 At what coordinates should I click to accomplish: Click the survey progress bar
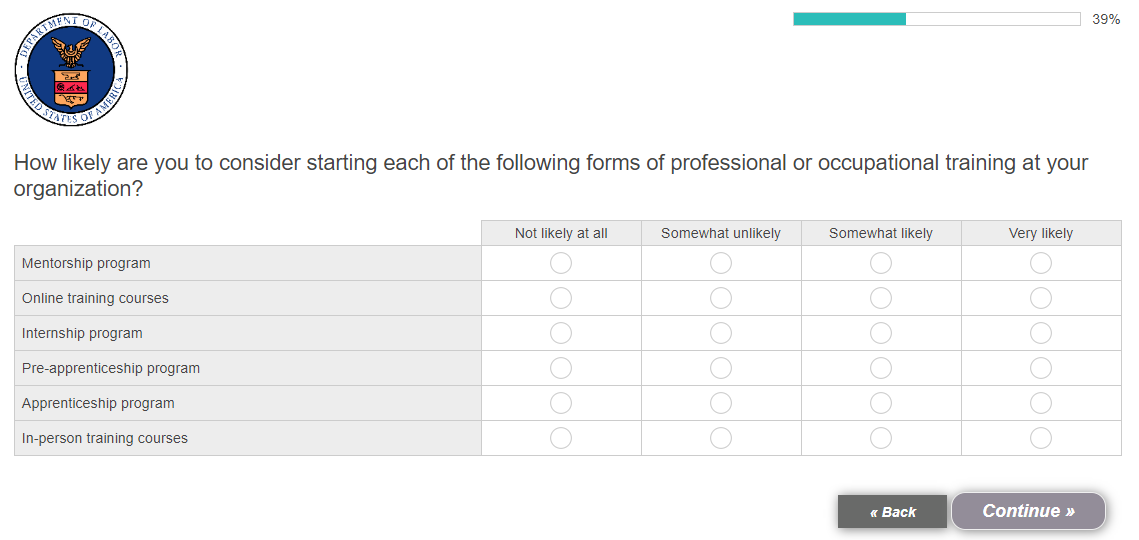936,19
